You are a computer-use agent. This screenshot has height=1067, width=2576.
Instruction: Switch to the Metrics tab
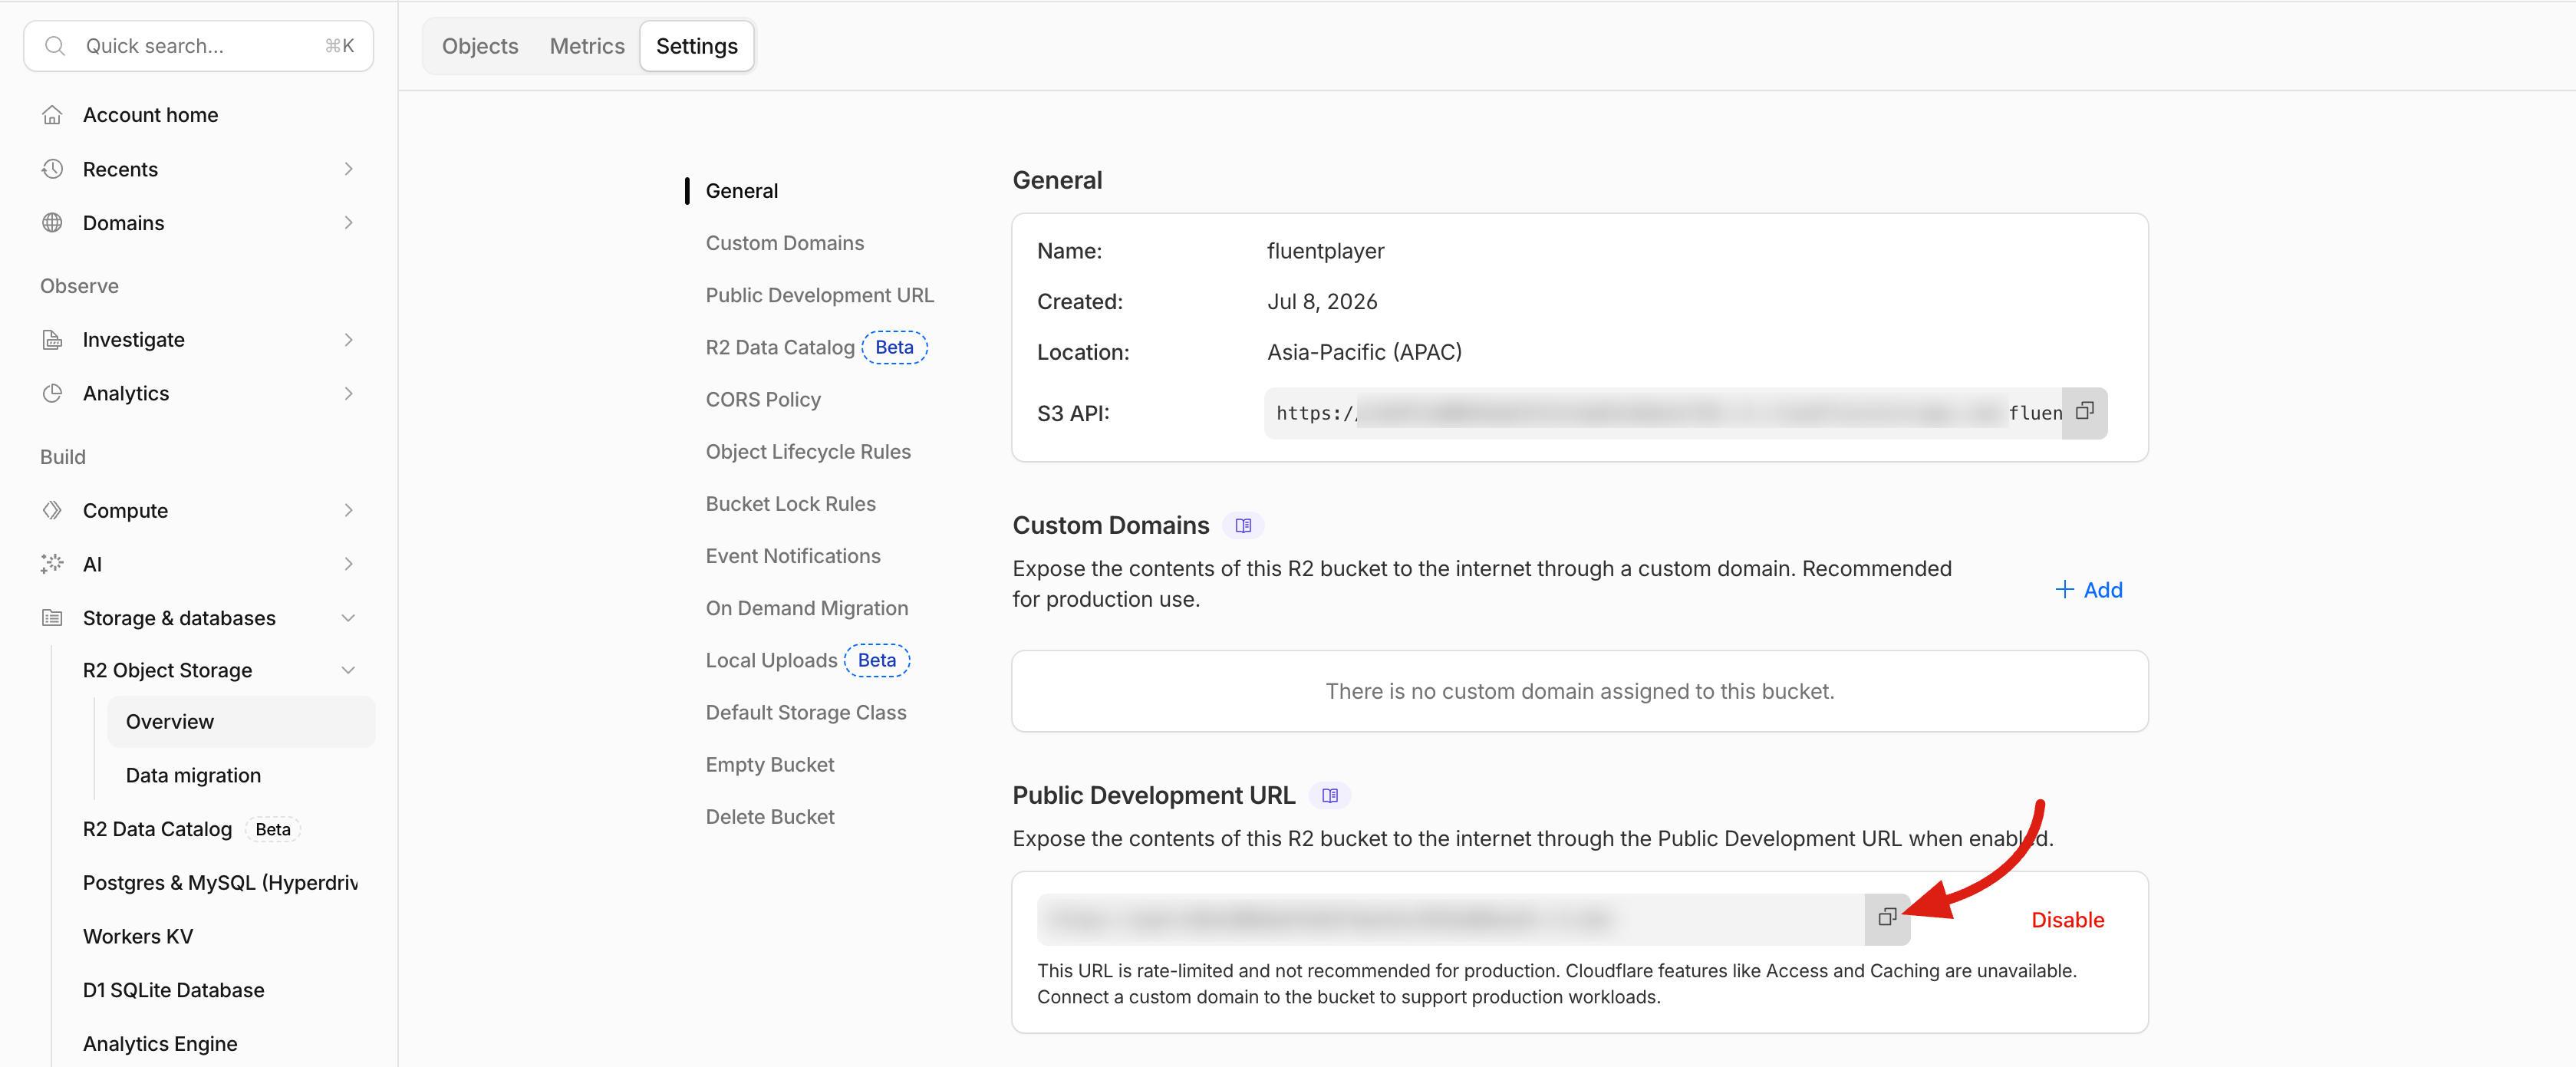tap(587, 46)
